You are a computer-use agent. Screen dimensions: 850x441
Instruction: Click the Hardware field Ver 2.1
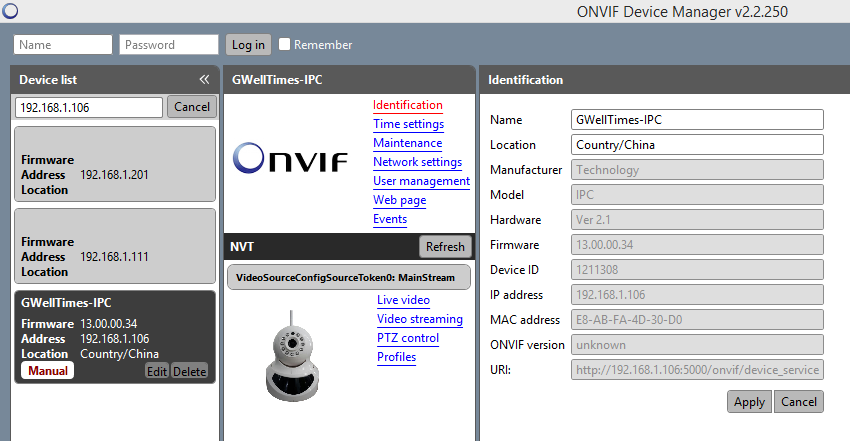[x=697, y=219]
